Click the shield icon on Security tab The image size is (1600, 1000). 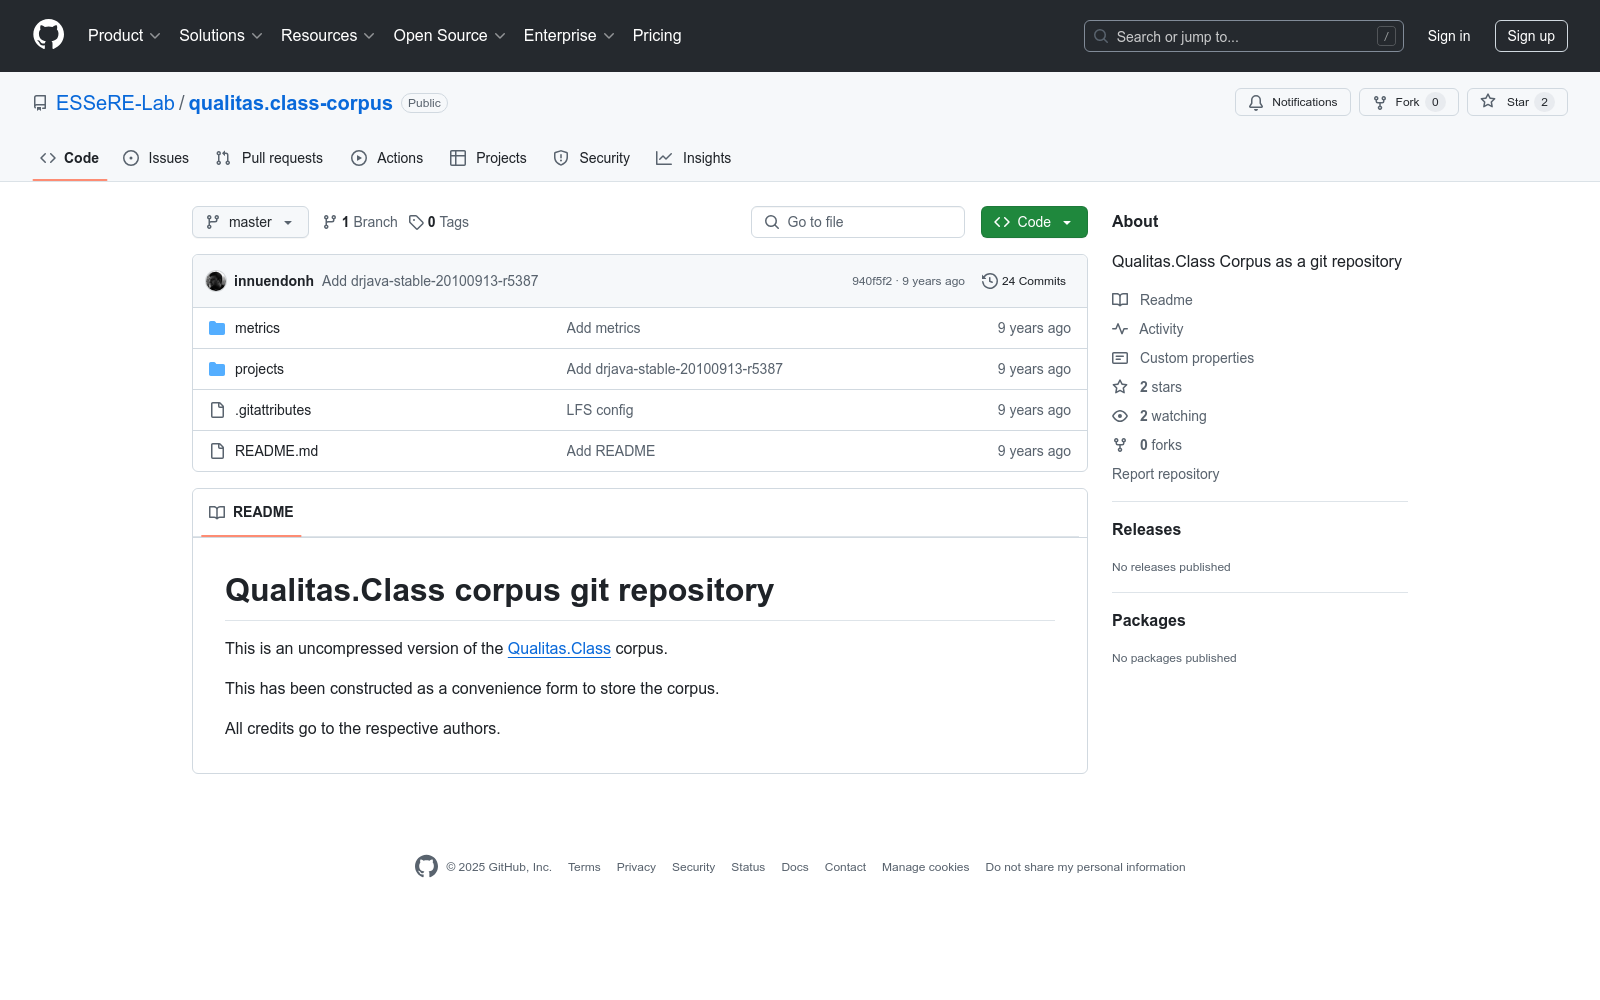point(561,158)
